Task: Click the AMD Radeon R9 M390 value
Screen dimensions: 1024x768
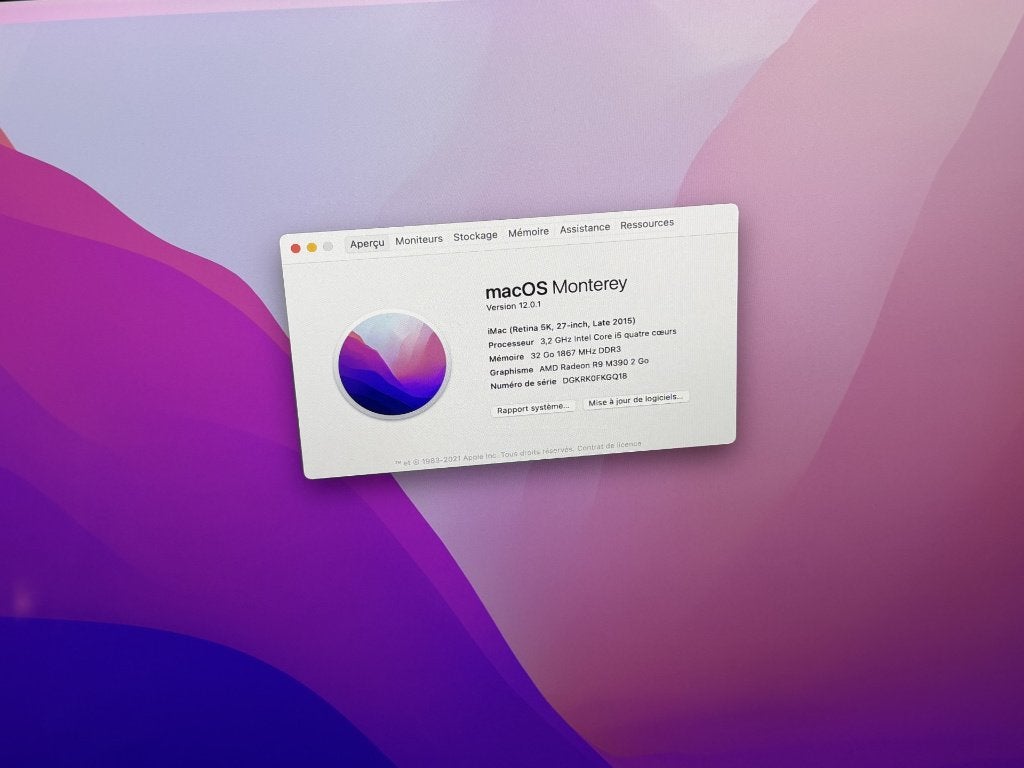Action: pyautogui.click(x=594, y=364)
